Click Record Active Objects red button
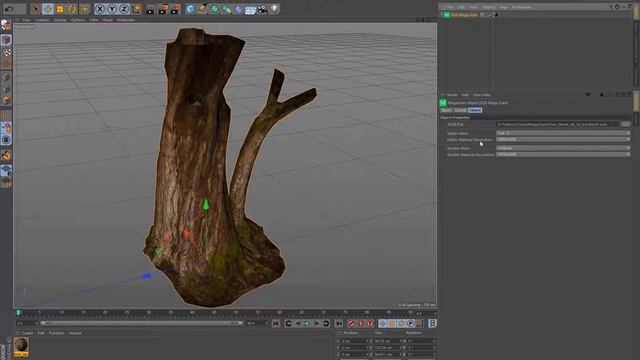The height and width of the screenshot is (360, 640). (x=351, y=323)
